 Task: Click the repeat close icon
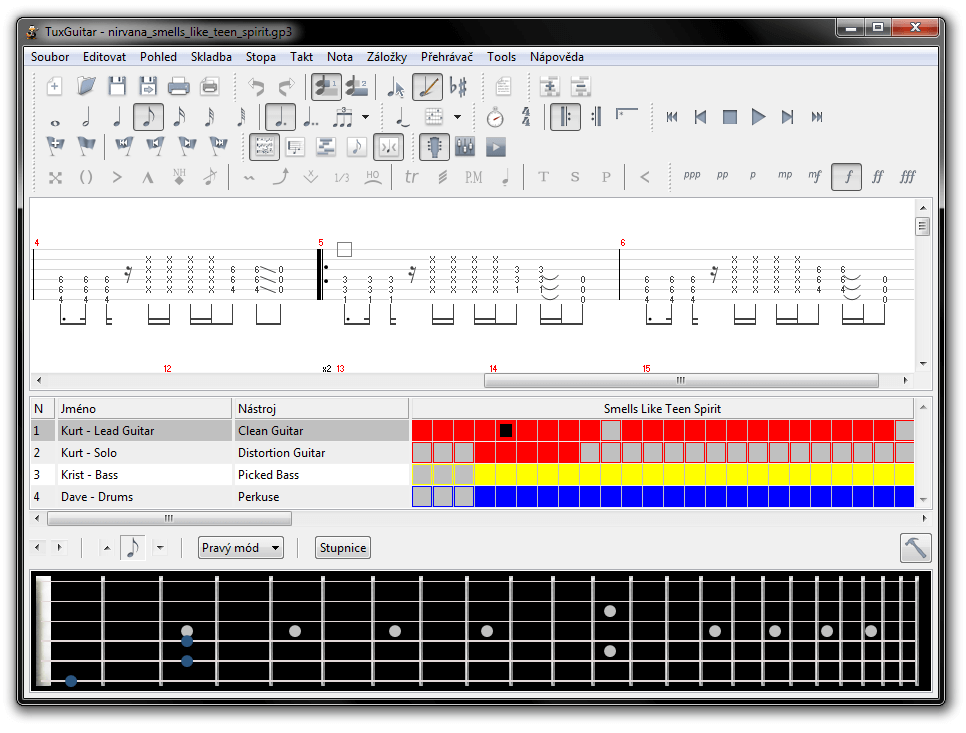click(596, 117)
